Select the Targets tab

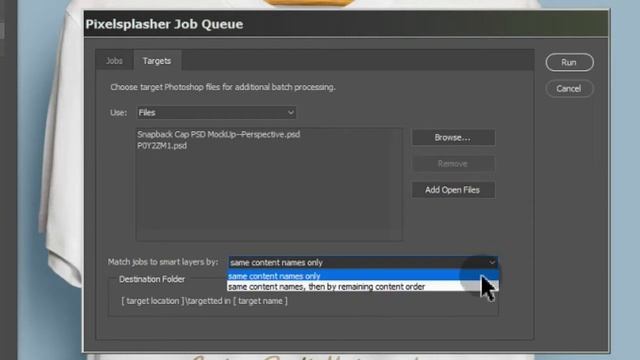(x=157, y=61)
